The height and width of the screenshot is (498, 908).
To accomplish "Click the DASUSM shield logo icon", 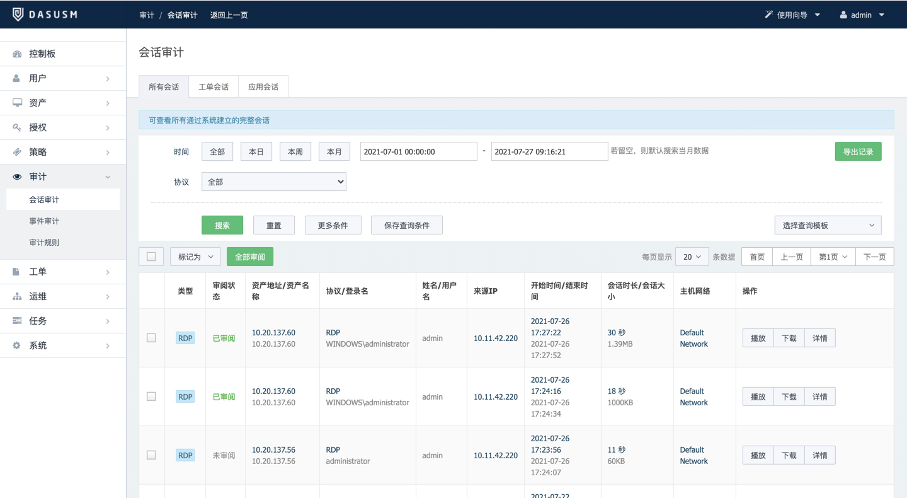I will (x=18, y=14).
